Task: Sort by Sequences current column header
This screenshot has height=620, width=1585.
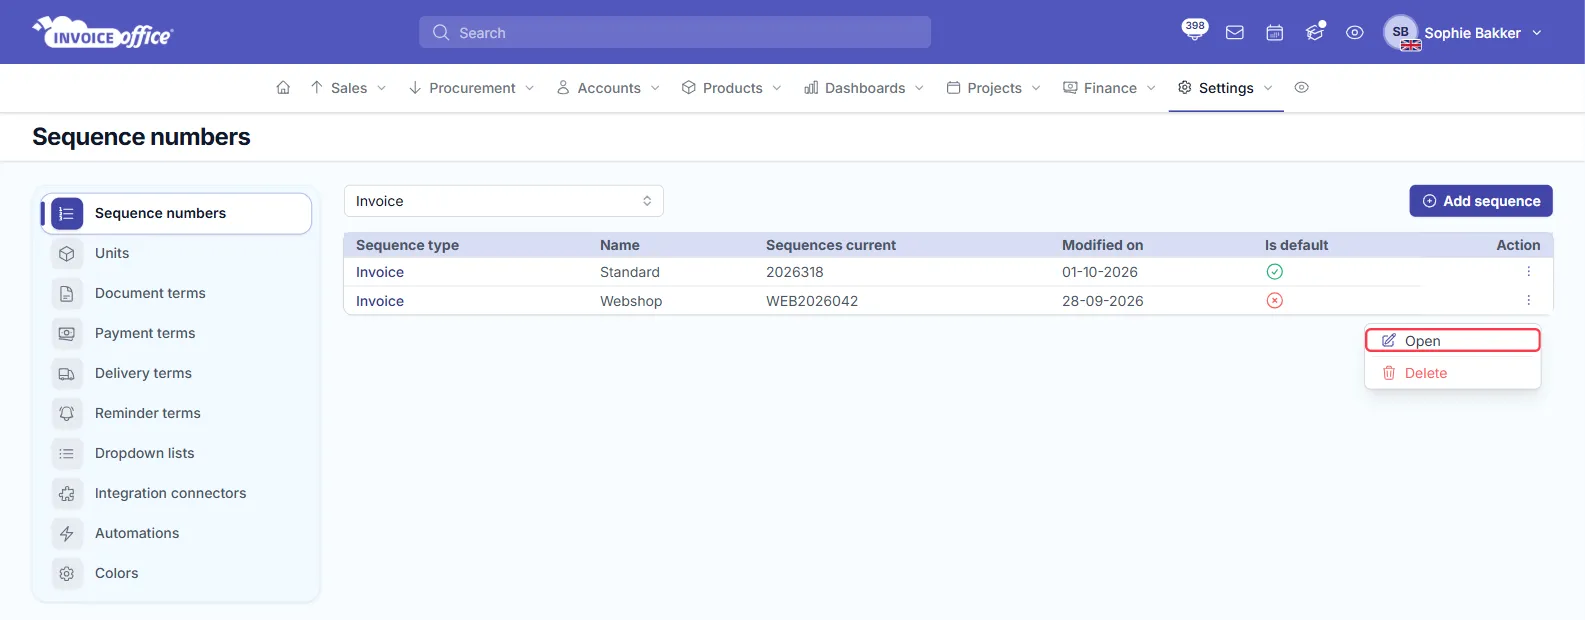Action: tap(831, 245)
